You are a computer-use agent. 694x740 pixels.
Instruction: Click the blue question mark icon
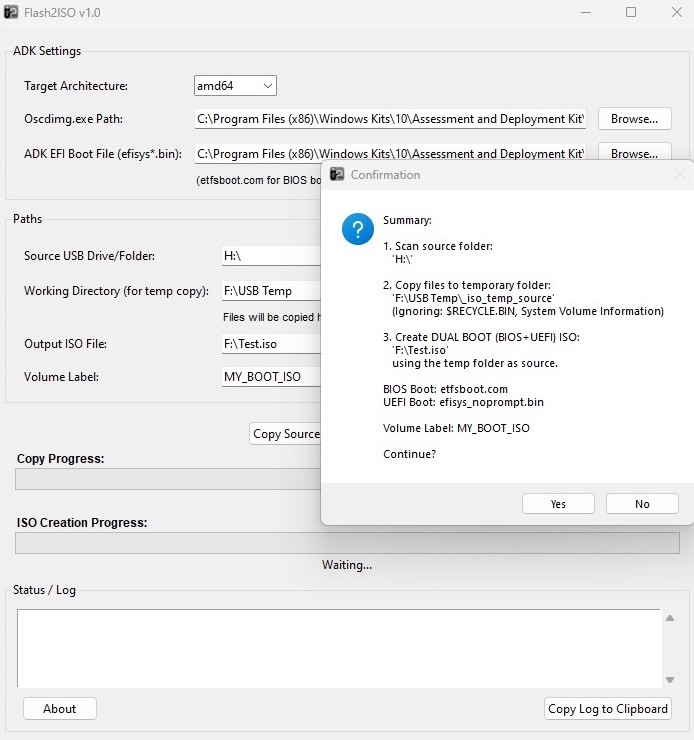pyautogui.click(x=357, y=229)
